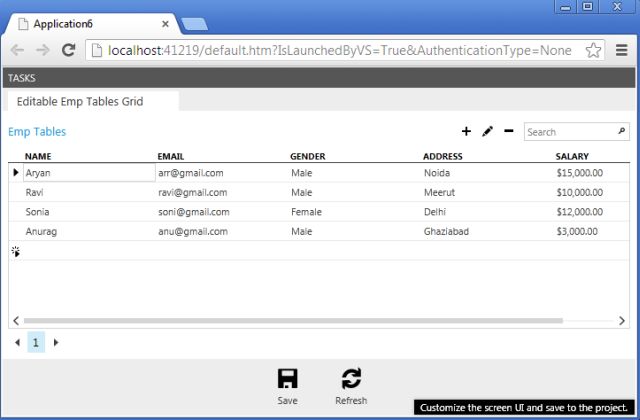Viewport: 640px width, 420px height.
Task: Click the $15,000.00 salary cell
Action: click(580, 173)
